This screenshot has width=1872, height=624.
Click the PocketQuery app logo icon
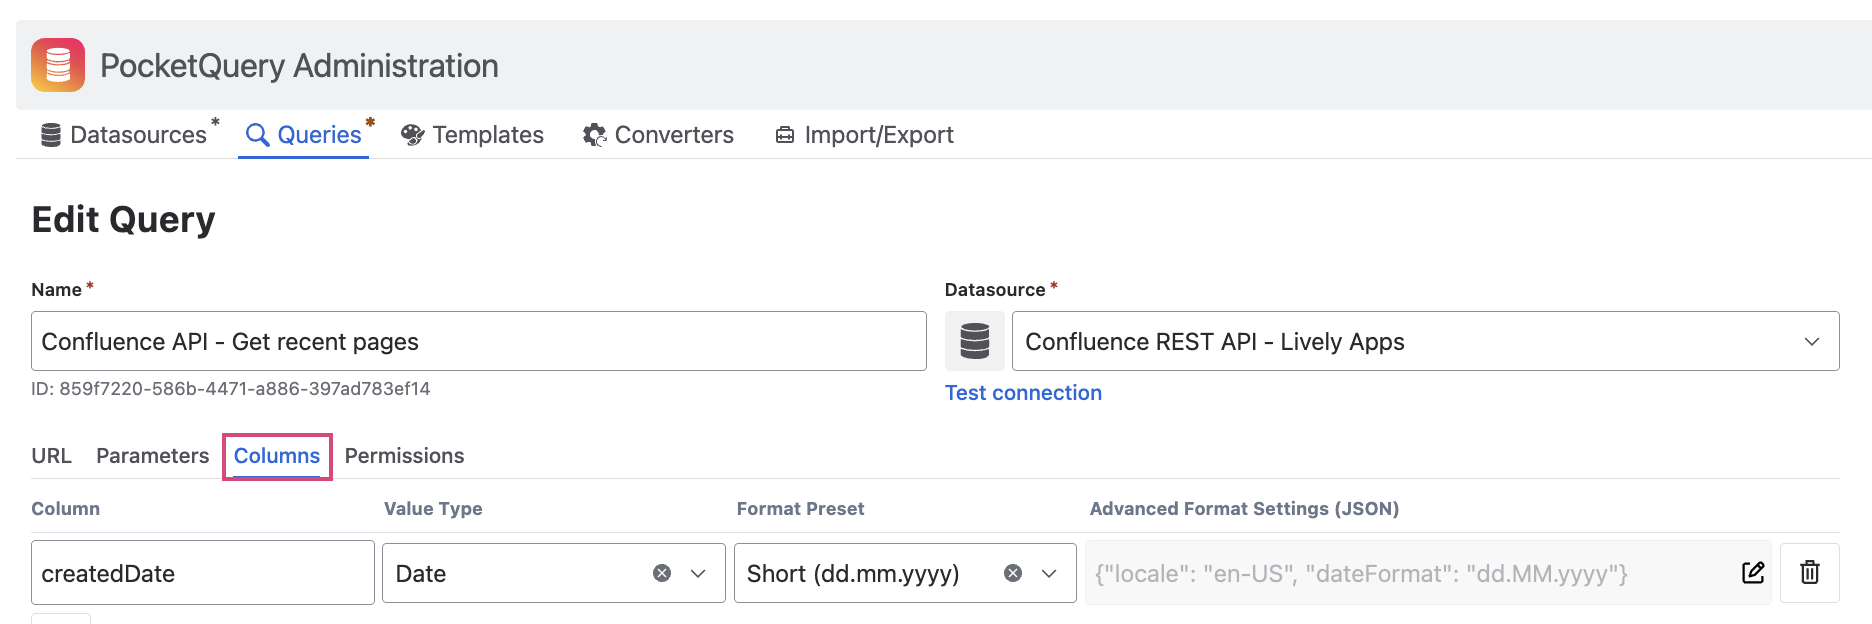click(58, 65)
